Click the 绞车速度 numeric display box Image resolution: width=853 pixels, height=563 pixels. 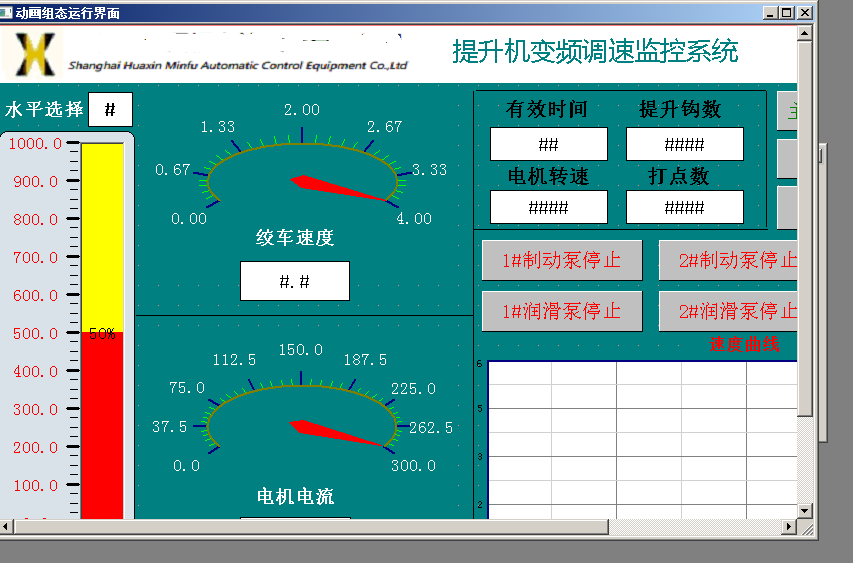[x=295, y=281]
